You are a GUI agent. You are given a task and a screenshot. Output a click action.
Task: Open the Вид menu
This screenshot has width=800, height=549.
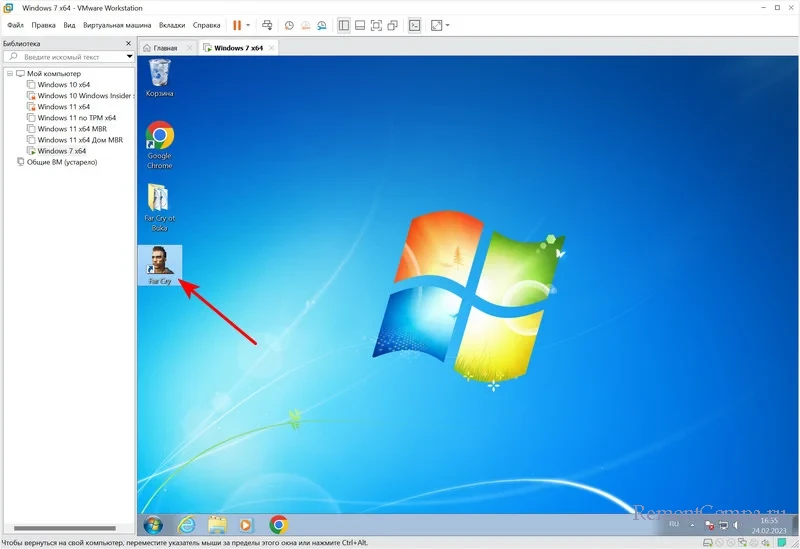(x=69, y=25)
